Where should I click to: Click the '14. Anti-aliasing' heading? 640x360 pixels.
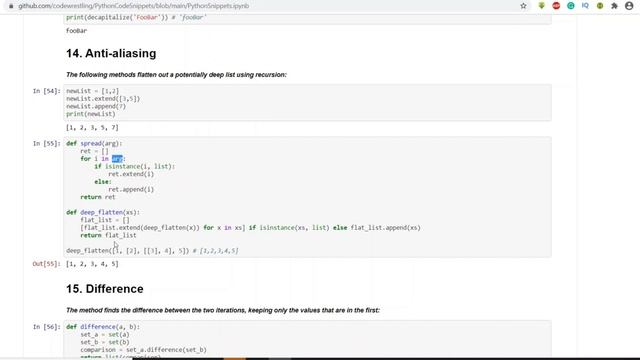pyautogui.click(x=111, y=53)
